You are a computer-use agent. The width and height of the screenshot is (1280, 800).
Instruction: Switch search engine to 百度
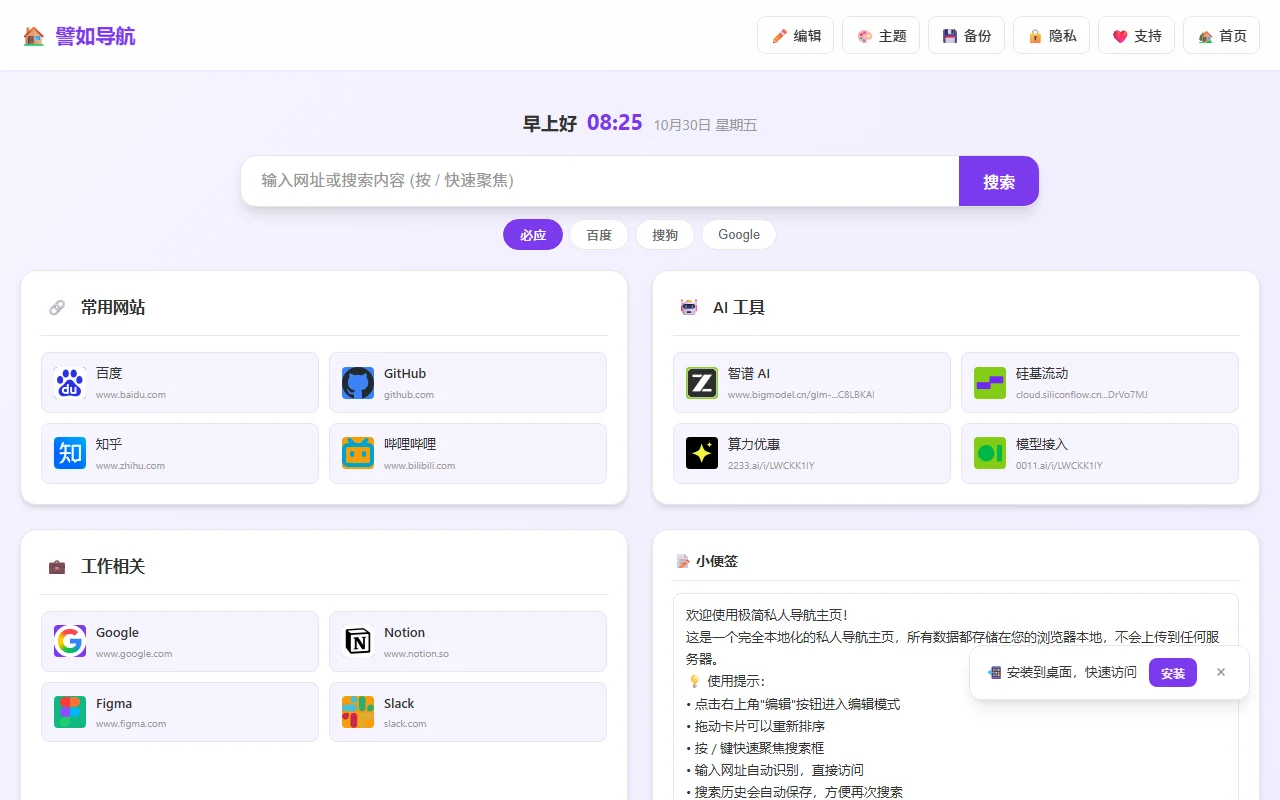(x=599, y=235)
